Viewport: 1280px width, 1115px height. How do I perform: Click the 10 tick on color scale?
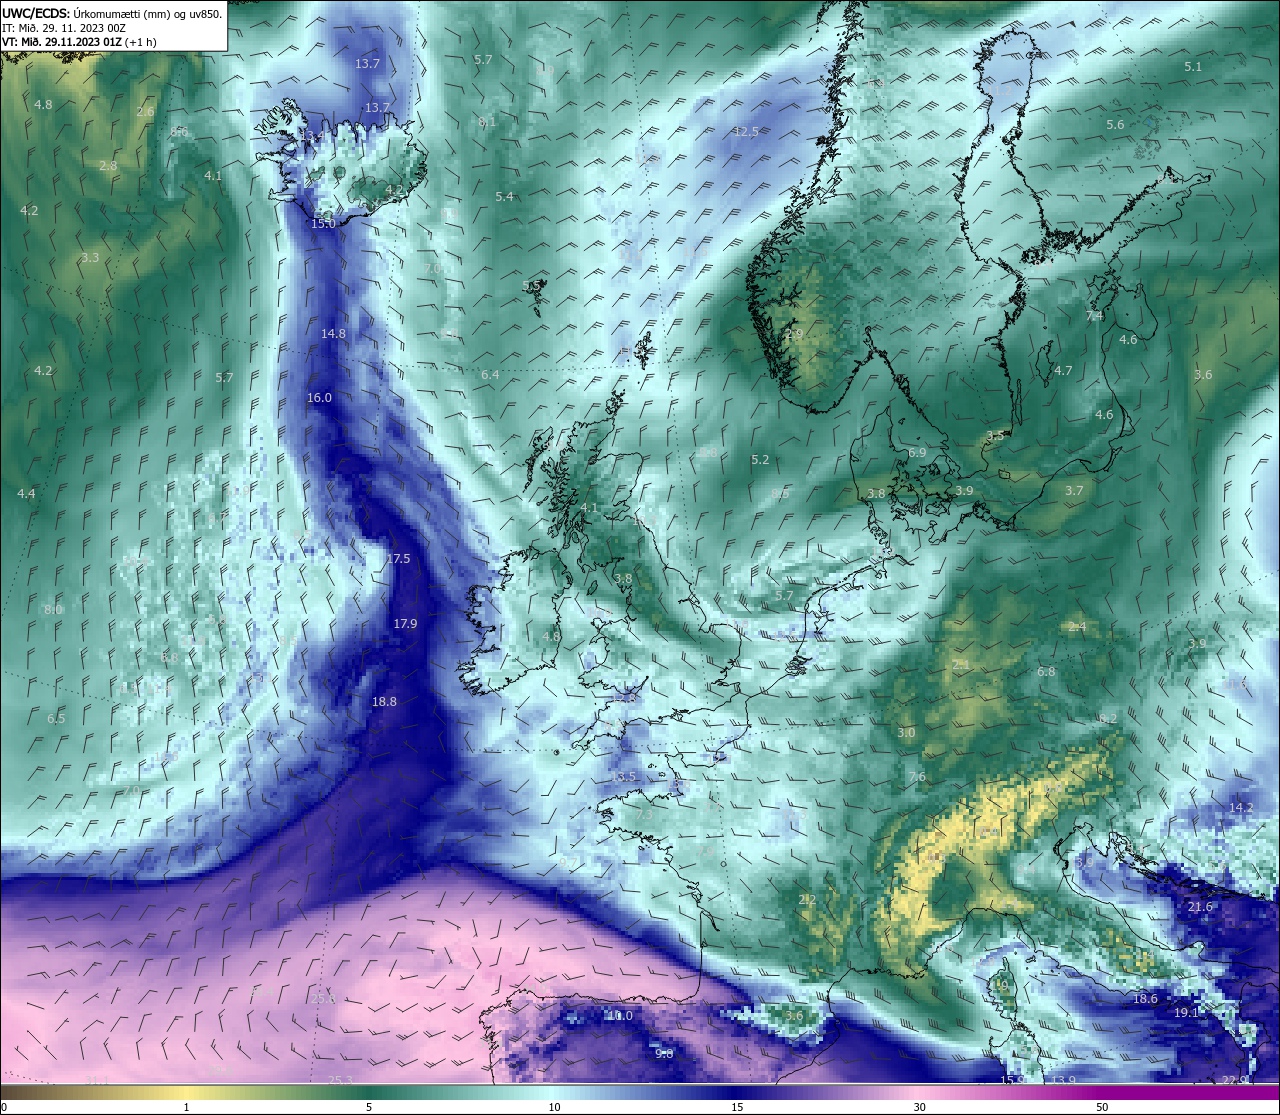tap(553, 1107)
